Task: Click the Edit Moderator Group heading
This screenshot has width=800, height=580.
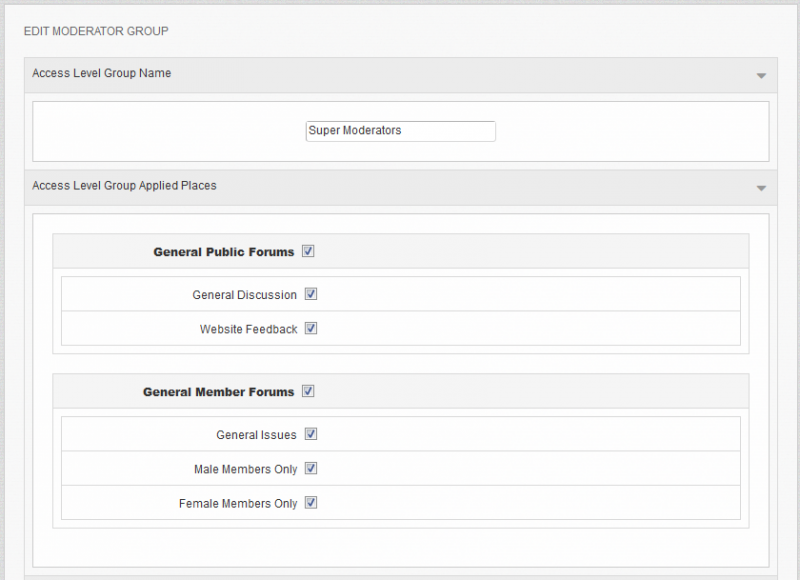Action: pyautogui.click(x=96, y=31)
